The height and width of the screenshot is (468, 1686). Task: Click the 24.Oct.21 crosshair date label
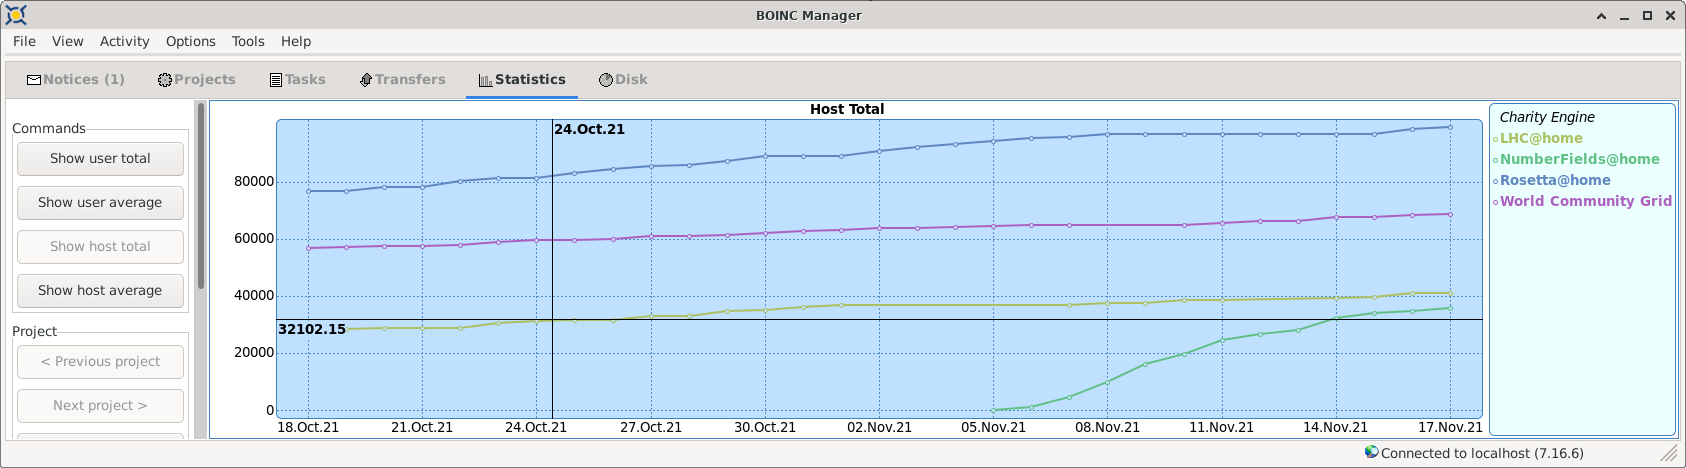[x=589, y=129]
